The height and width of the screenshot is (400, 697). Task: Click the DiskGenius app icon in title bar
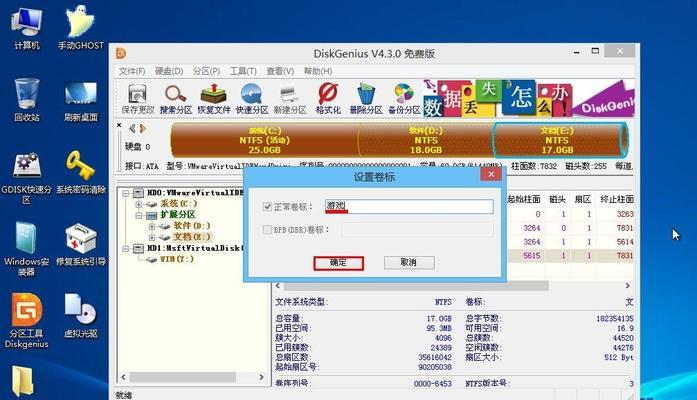[121, 54]
